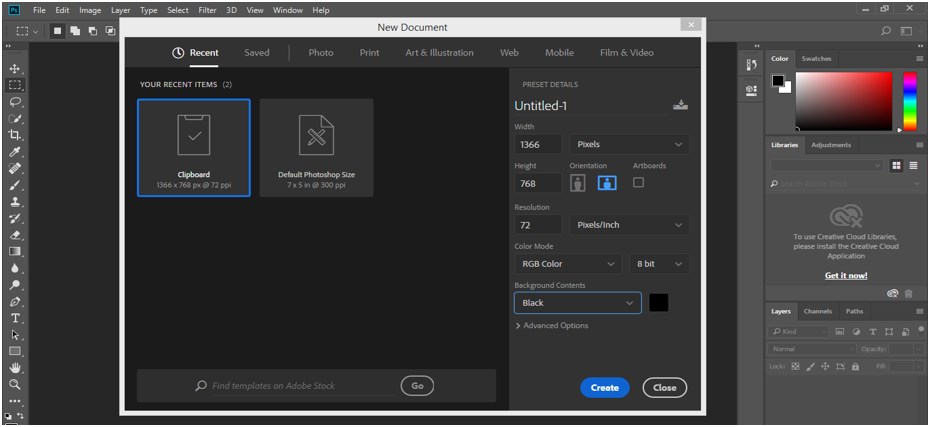The image size is (930, 427).
Task: Open the Normal blend mode dropdown
Action: (811, 349)
